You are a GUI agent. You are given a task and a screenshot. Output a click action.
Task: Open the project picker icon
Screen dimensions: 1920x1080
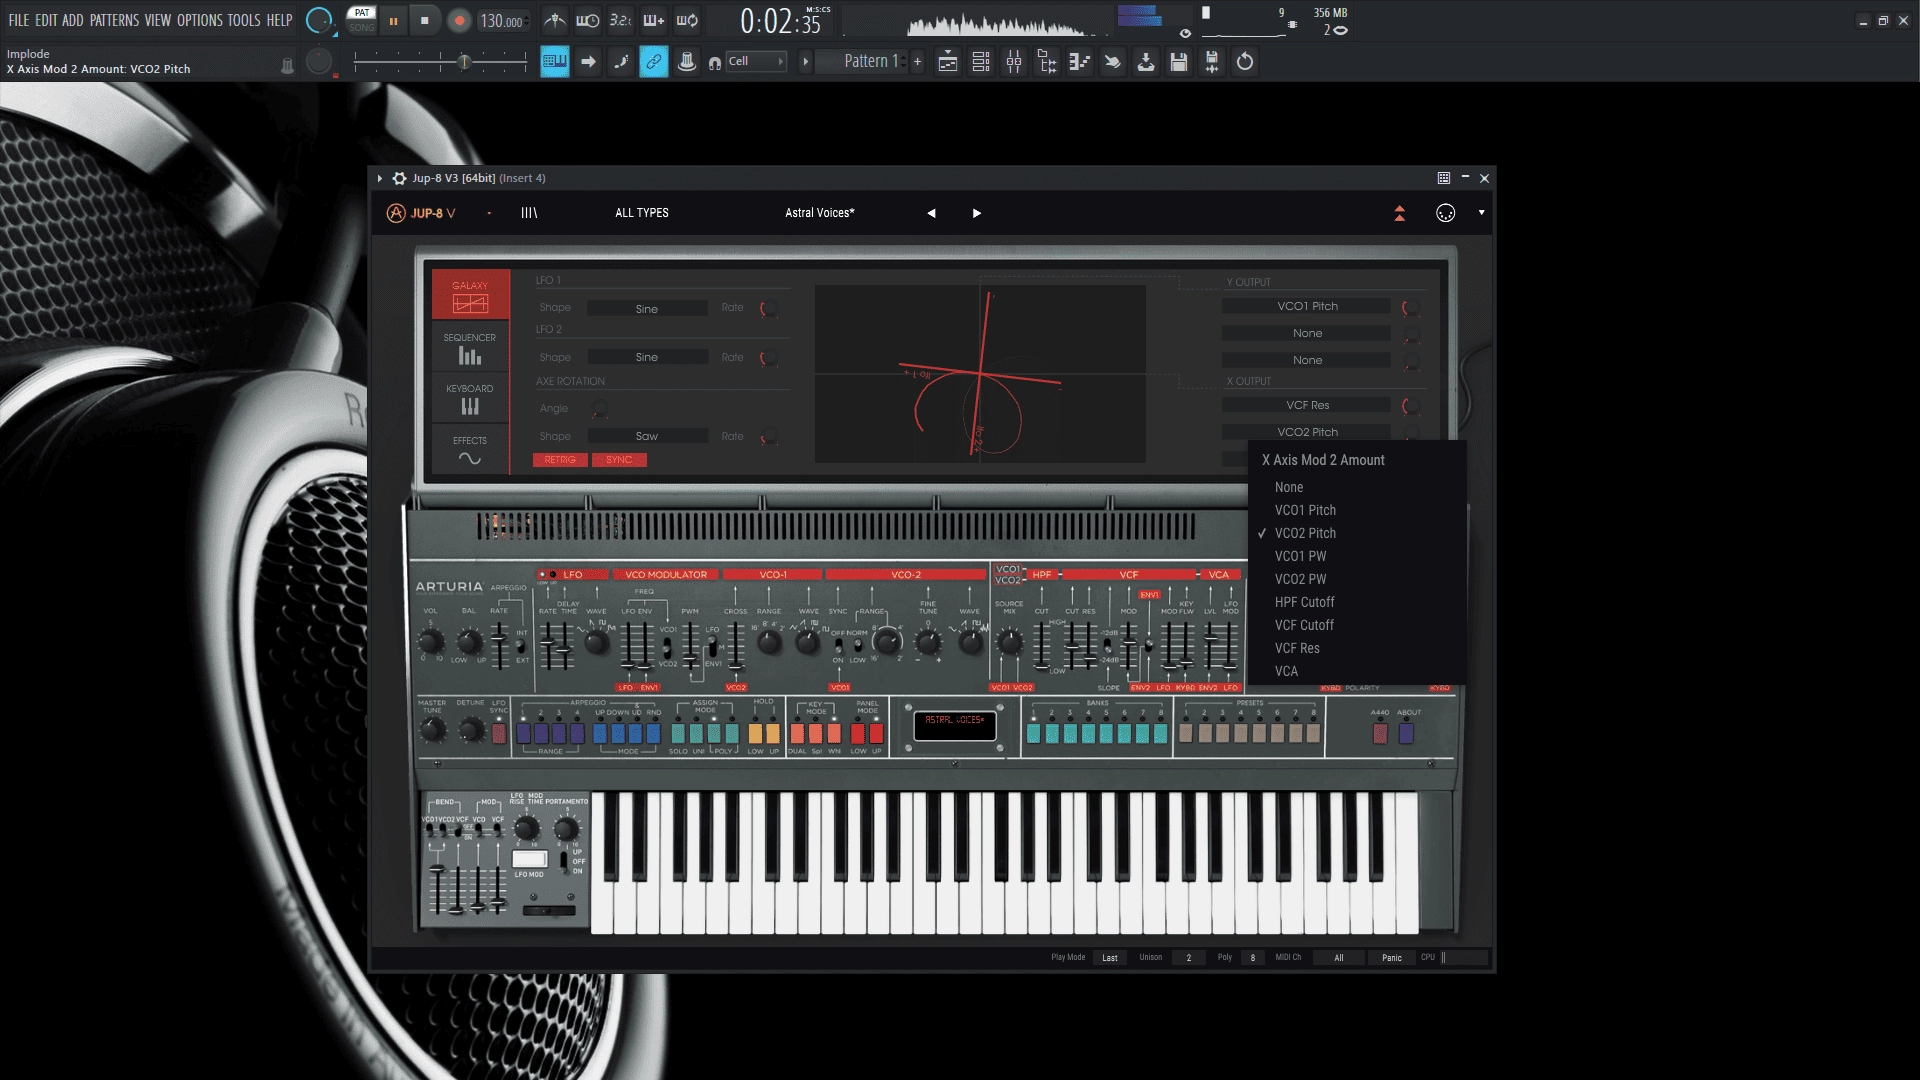pyautogui.click(x=1080, y=62)
